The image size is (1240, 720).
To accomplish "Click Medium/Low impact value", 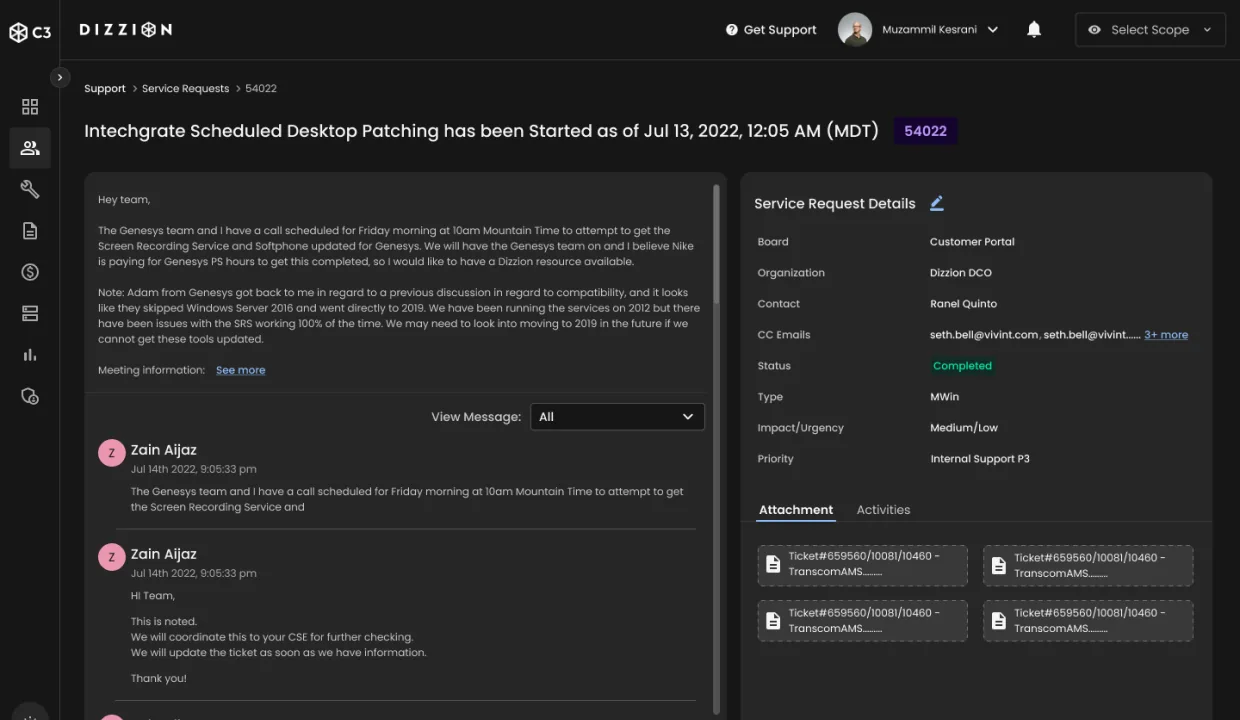I will tap(964, 428).
